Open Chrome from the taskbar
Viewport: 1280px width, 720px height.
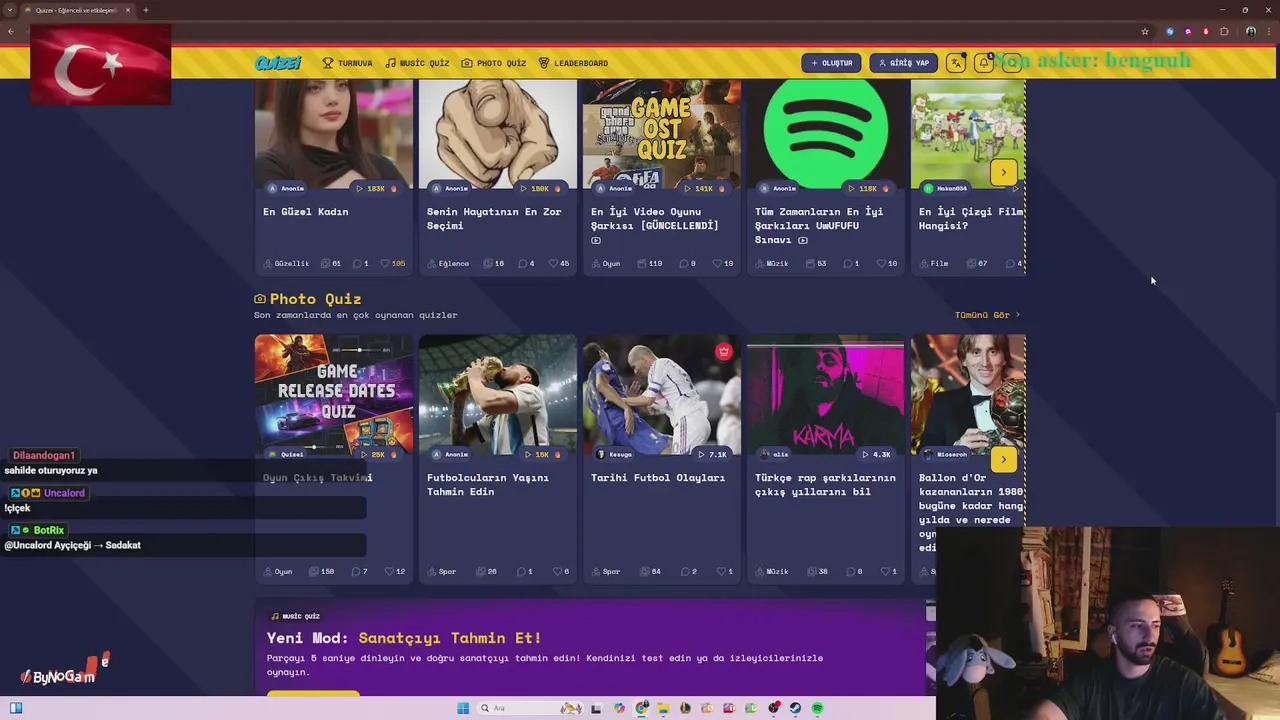(x=641, y=708)
